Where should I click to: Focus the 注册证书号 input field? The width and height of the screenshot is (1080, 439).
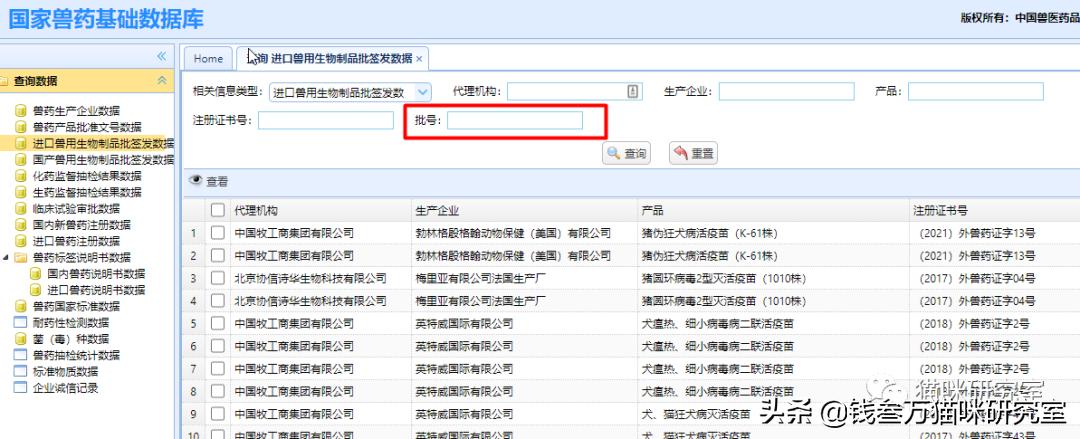[x=326, y=121]
